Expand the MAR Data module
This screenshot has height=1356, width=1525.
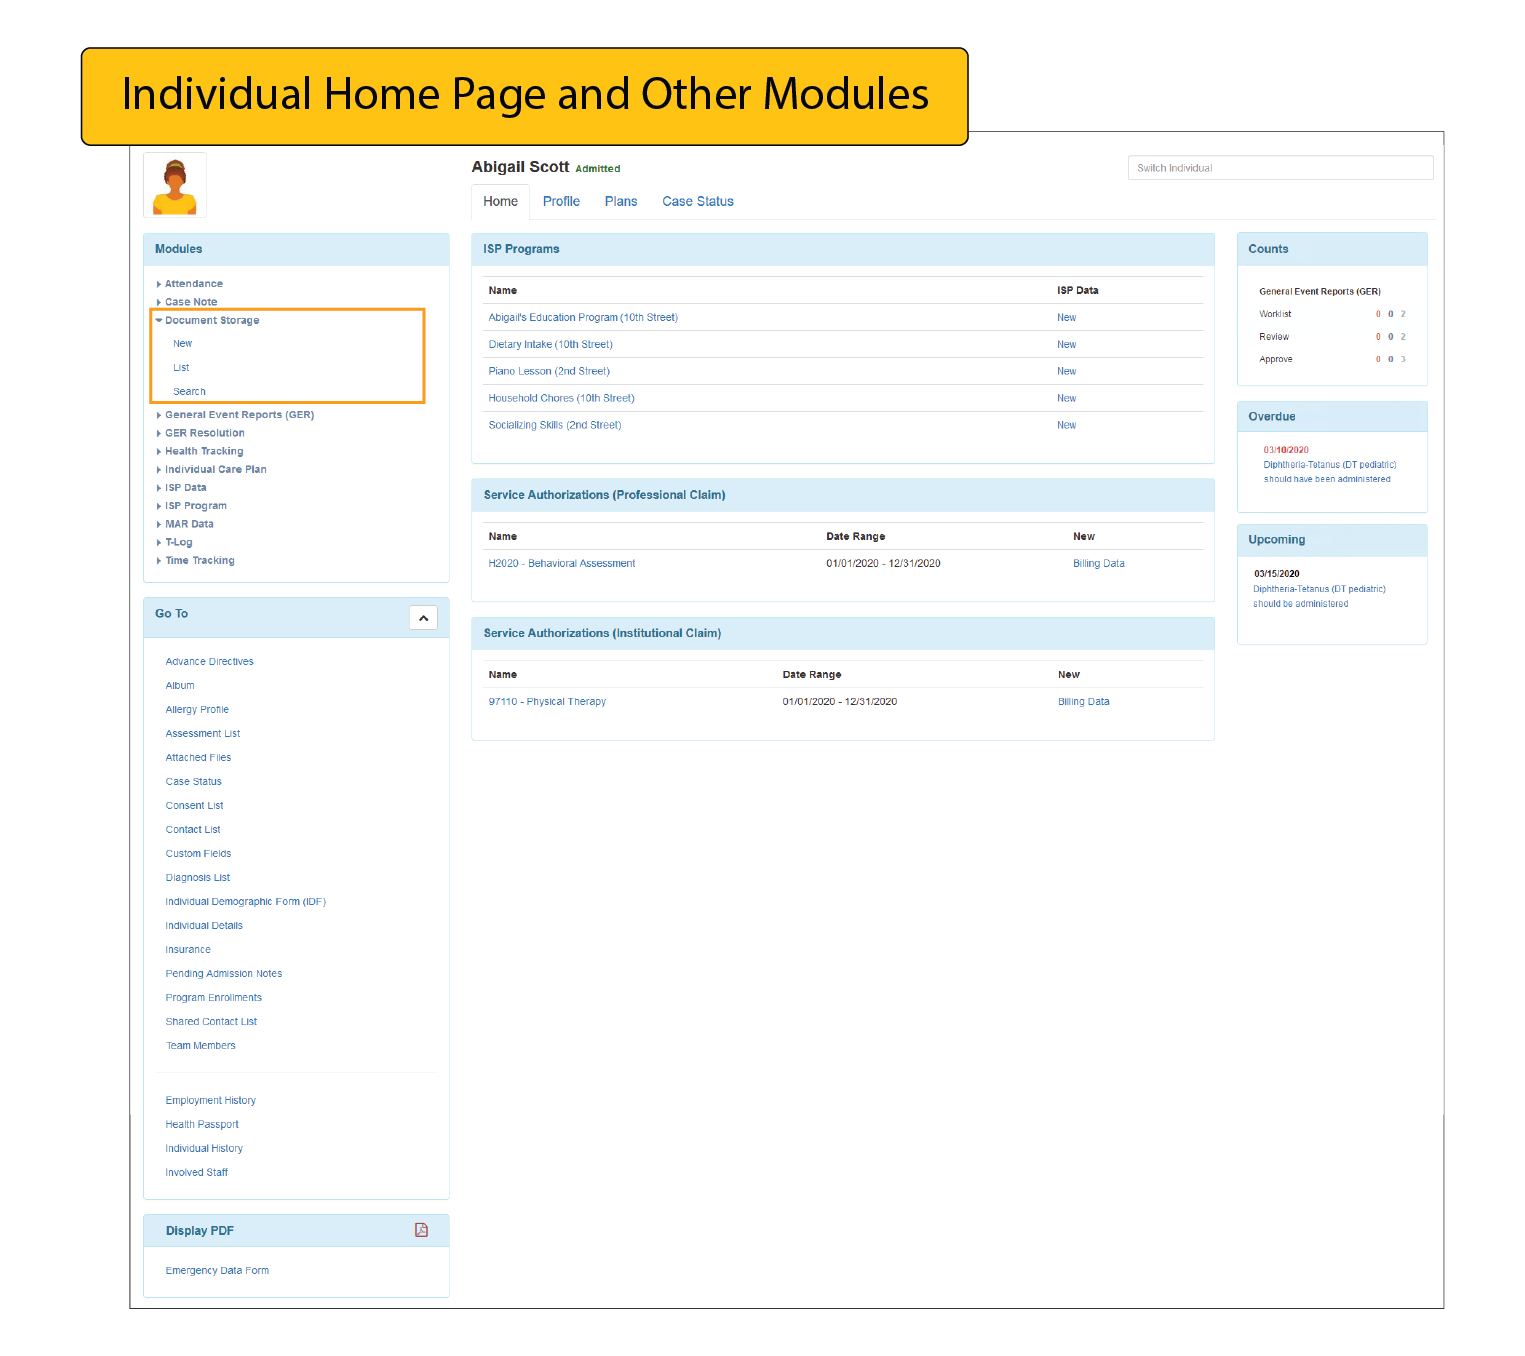(184, 524)
